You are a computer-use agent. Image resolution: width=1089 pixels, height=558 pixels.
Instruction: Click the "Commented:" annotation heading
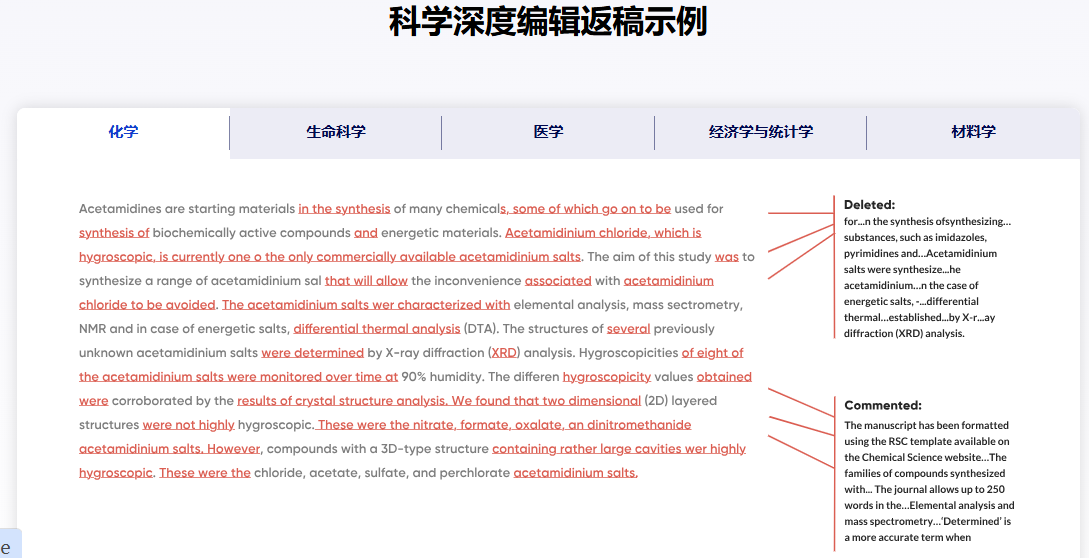[882, 406]
